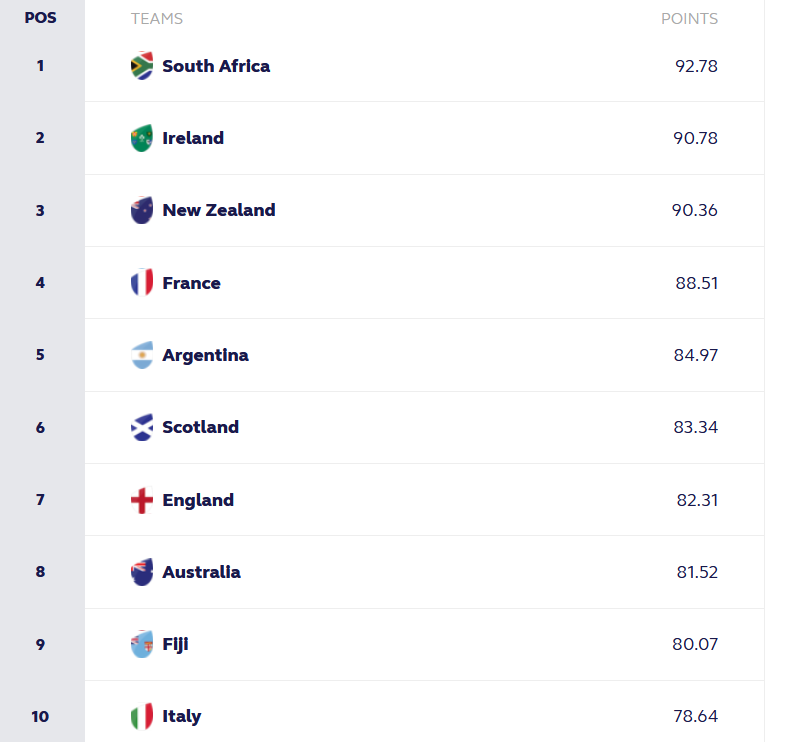The height and width of the screenshot is (742, 794).
Task: Select the Fiji team name
Action: (x=175, y=644)
